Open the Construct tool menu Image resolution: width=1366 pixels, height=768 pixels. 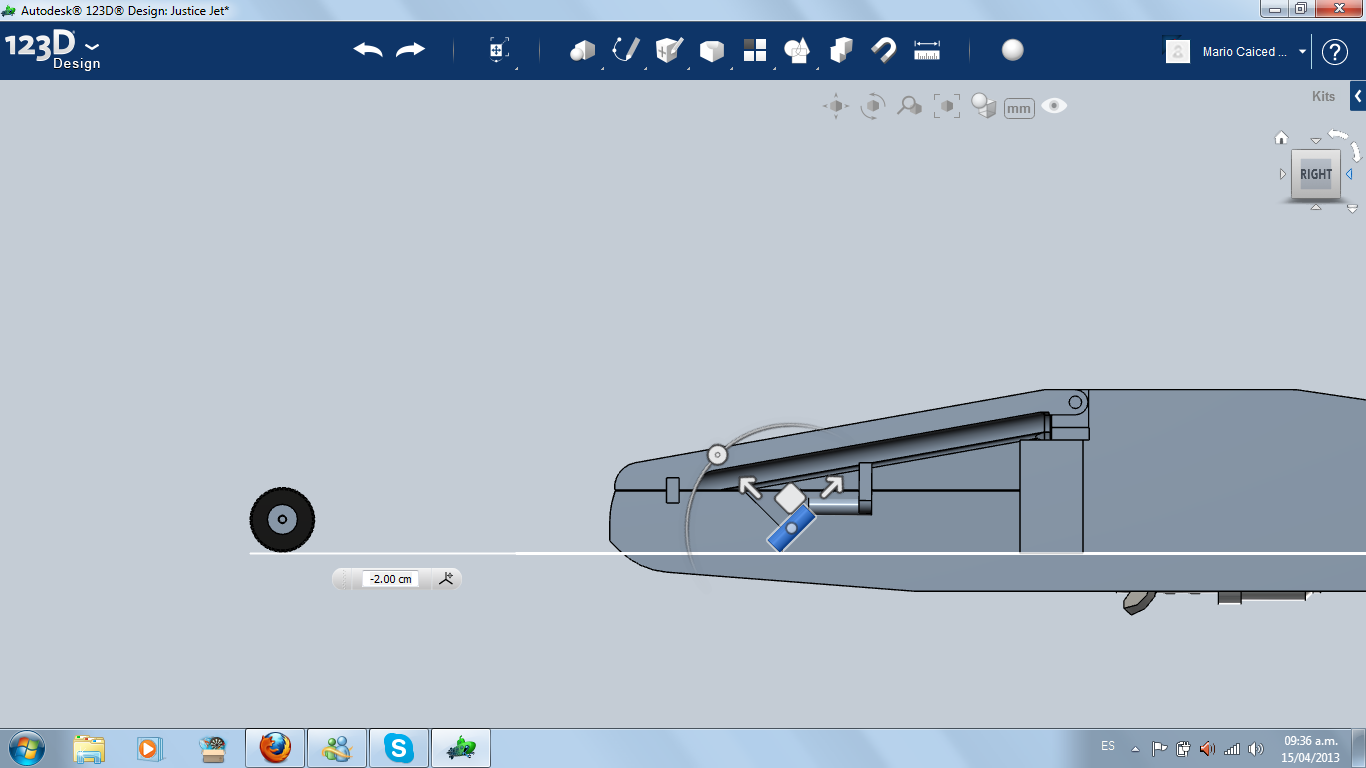(669, 50)
